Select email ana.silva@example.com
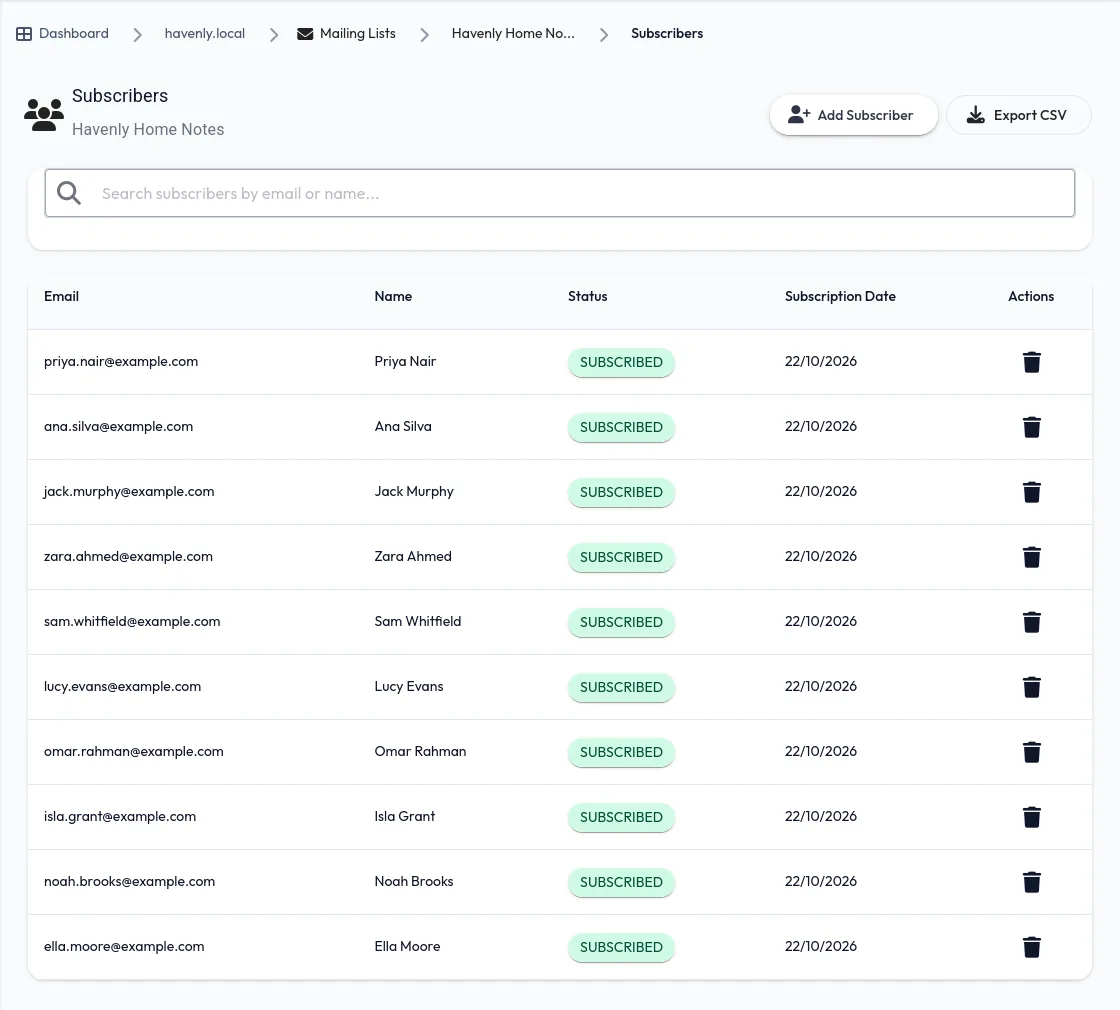Image resolution: width=1120 pixels, height=1010 pixels. click(x=119, y=426)
